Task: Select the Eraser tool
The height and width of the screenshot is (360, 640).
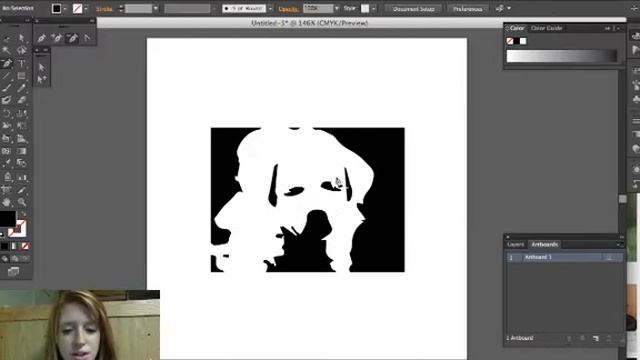Action: point(22,100)
